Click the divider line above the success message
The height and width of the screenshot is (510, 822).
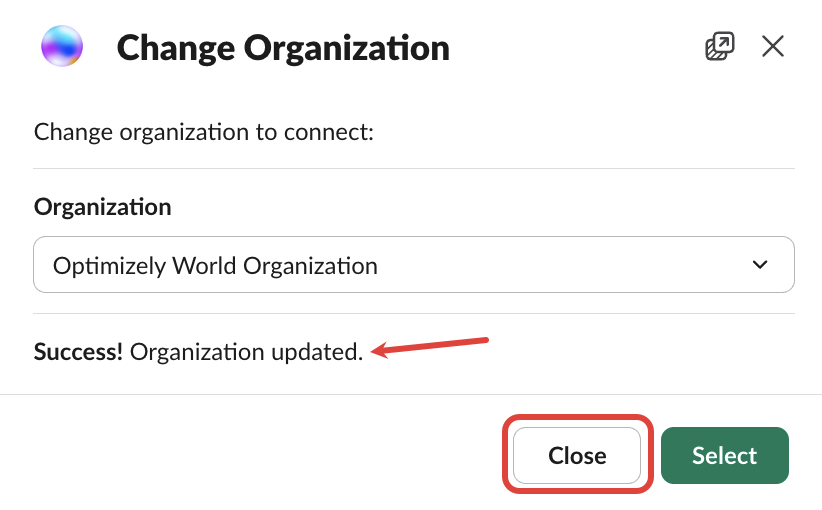pos(414,313)
